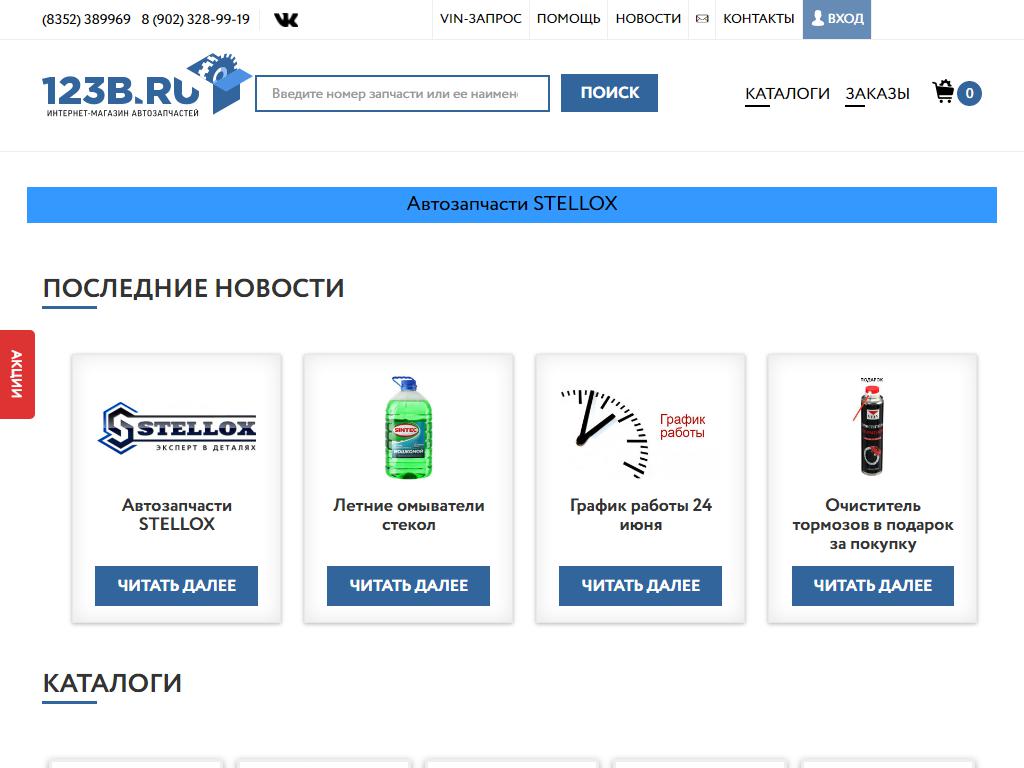Click the cart item counter badge
Screen dimensions: 1024x768
tap(969, 93)
